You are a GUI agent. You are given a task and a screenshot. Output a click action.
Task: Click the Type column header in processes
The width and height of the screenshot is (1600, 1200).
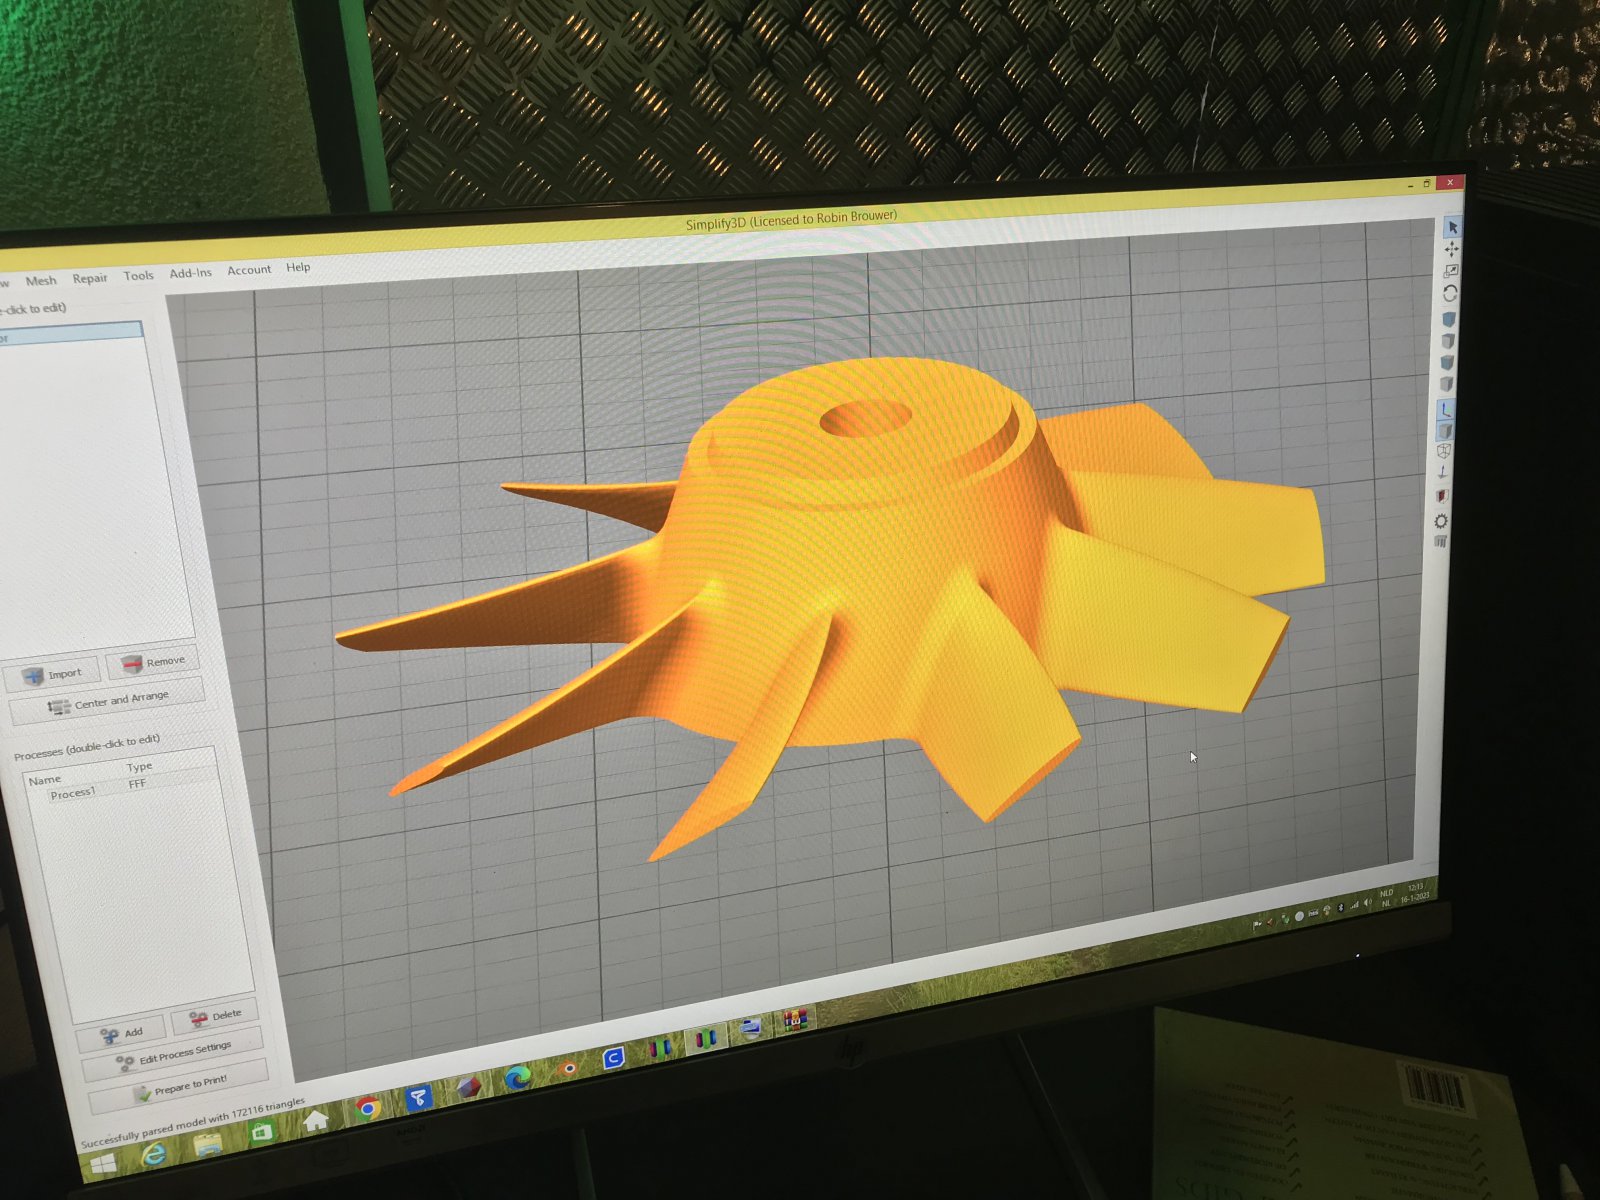(x=139, y=767)
